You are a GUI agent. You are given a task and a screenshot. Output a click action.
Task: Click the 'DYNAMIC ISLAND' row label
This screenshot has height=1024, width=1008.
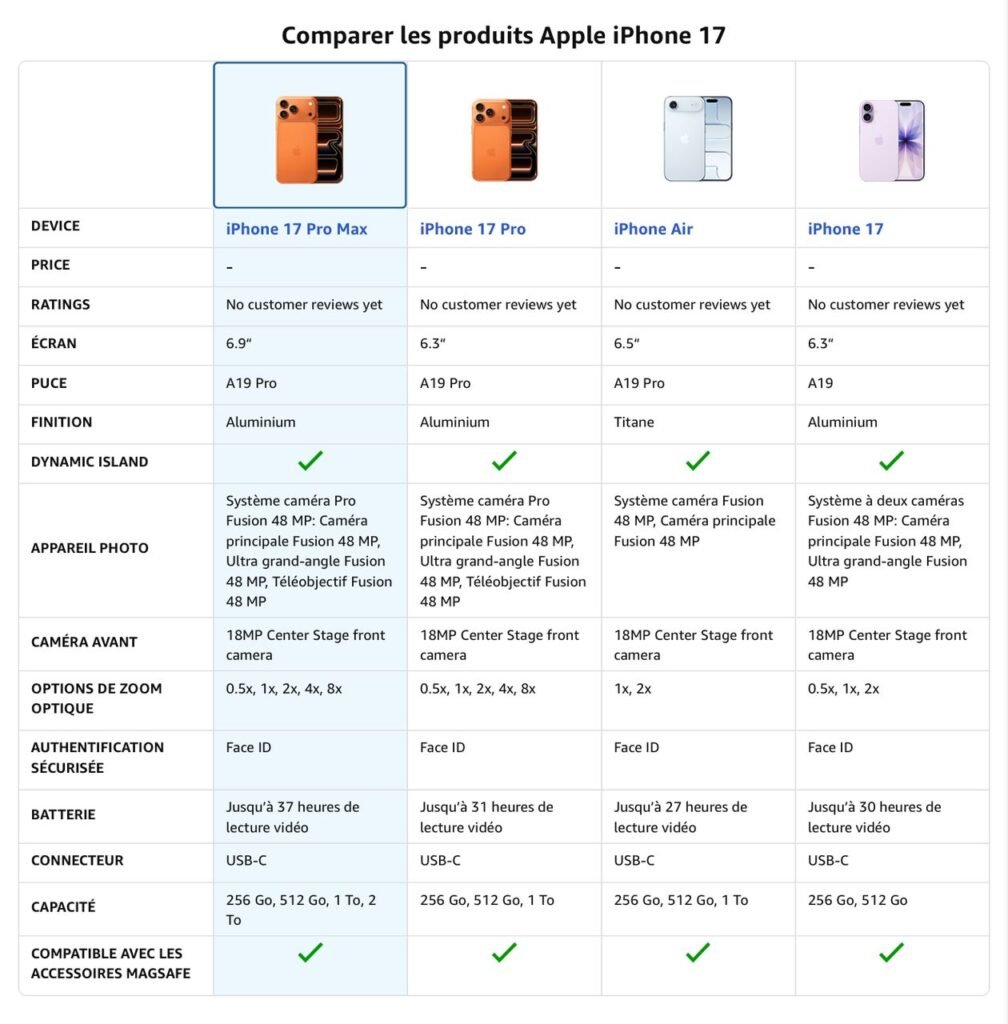point(89,462)
